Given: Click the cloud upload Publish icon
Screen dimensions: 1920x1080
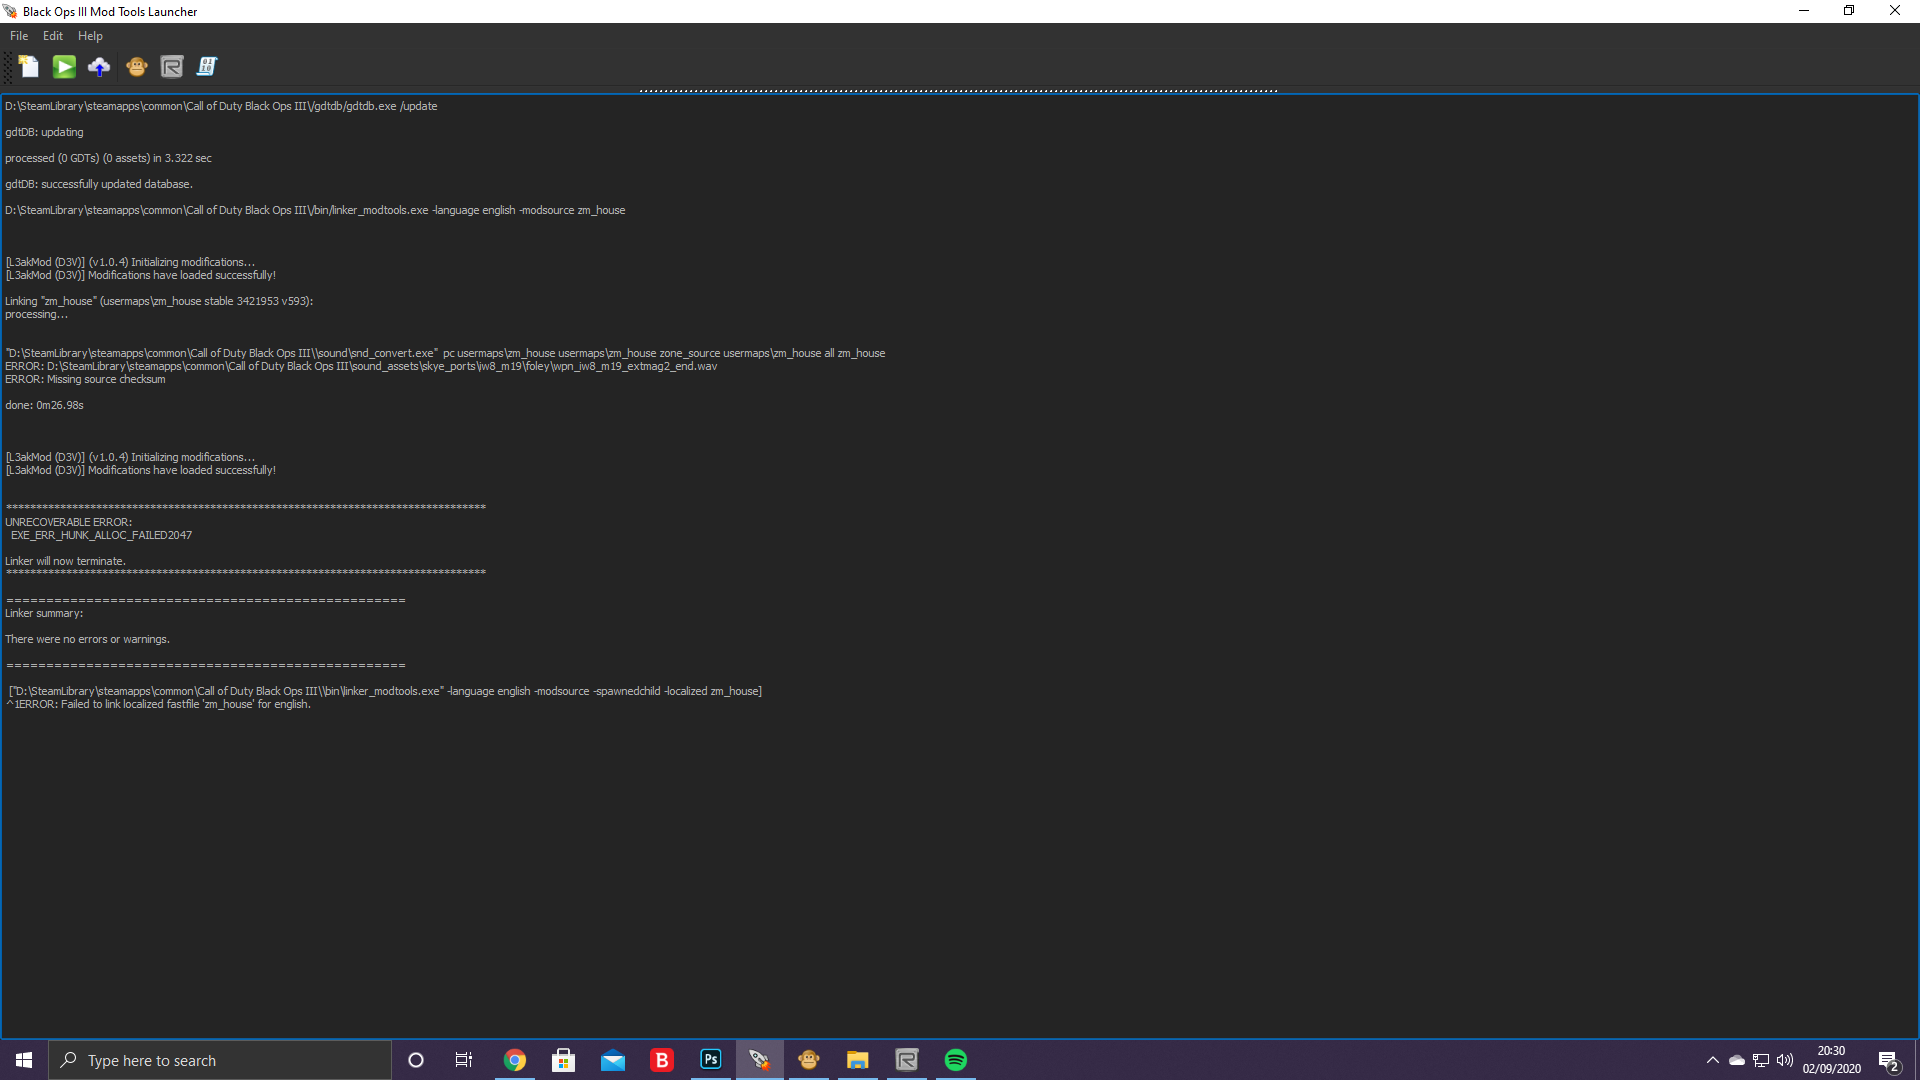Looking at the screenshot, I should 99,67.
